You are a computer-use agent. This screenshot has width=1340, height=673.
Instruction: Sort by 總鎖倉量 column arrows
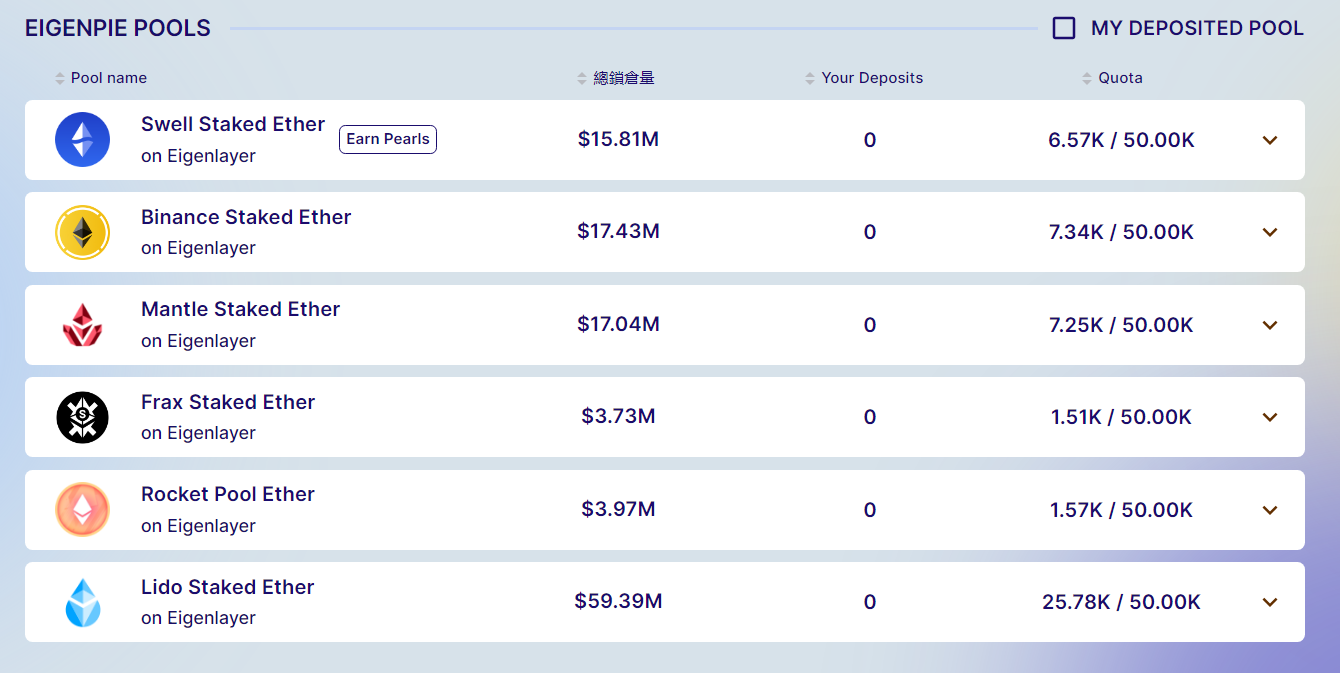(583, 78)
